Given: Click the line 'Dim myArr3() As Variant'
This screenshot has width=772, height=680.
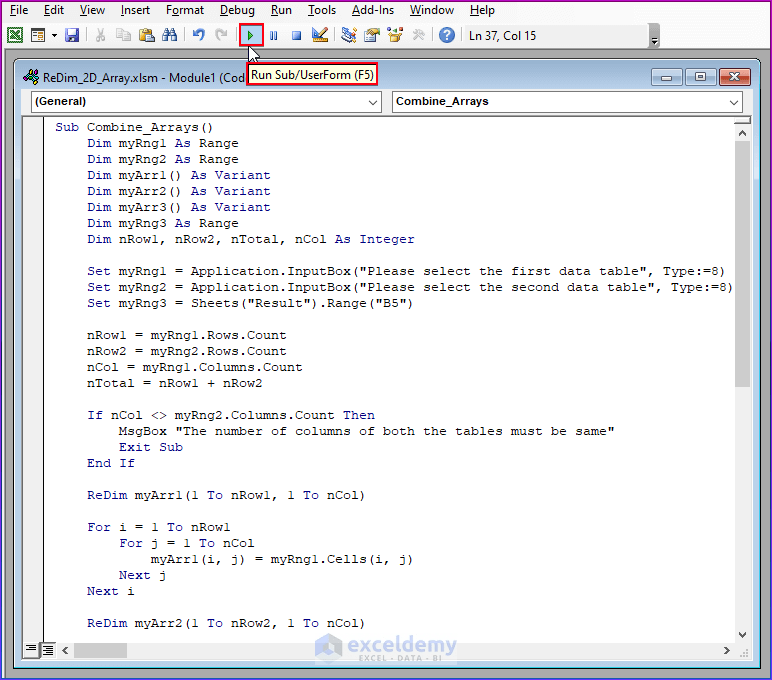Looking at the screenshot, I should (x=179, y=207).
